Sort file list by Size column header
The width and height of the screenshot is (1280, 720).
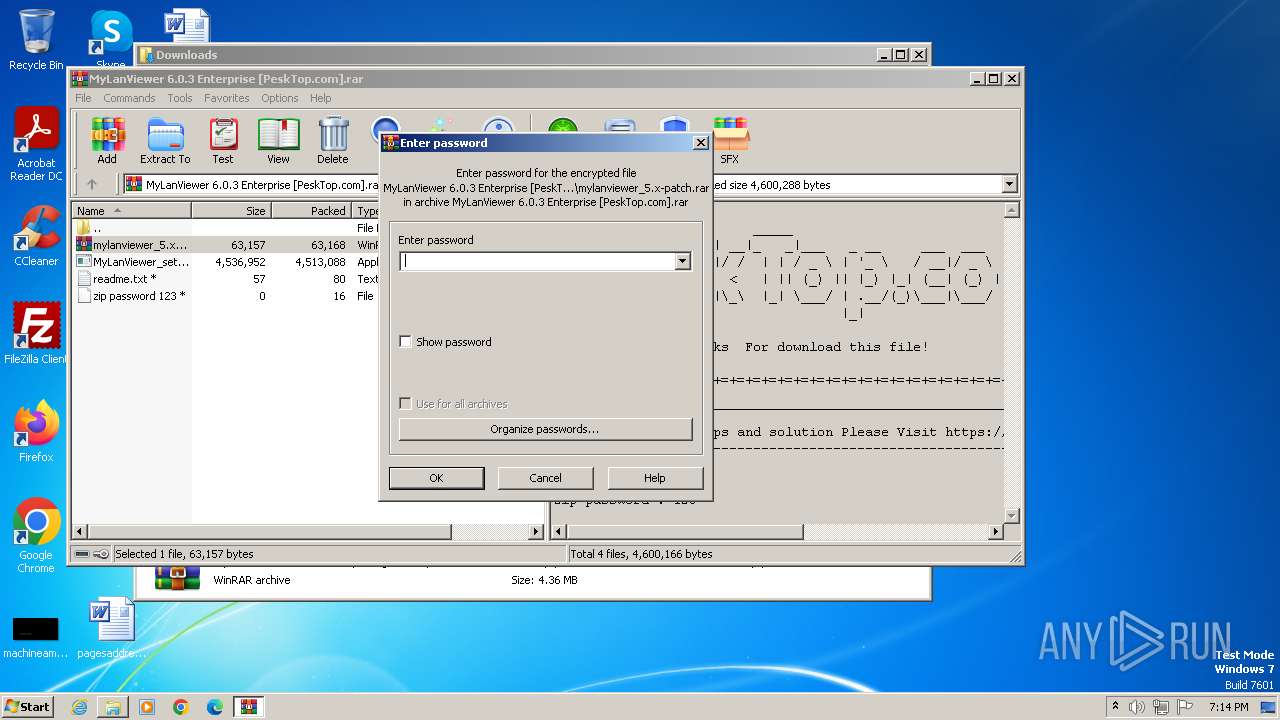(231, 211)
